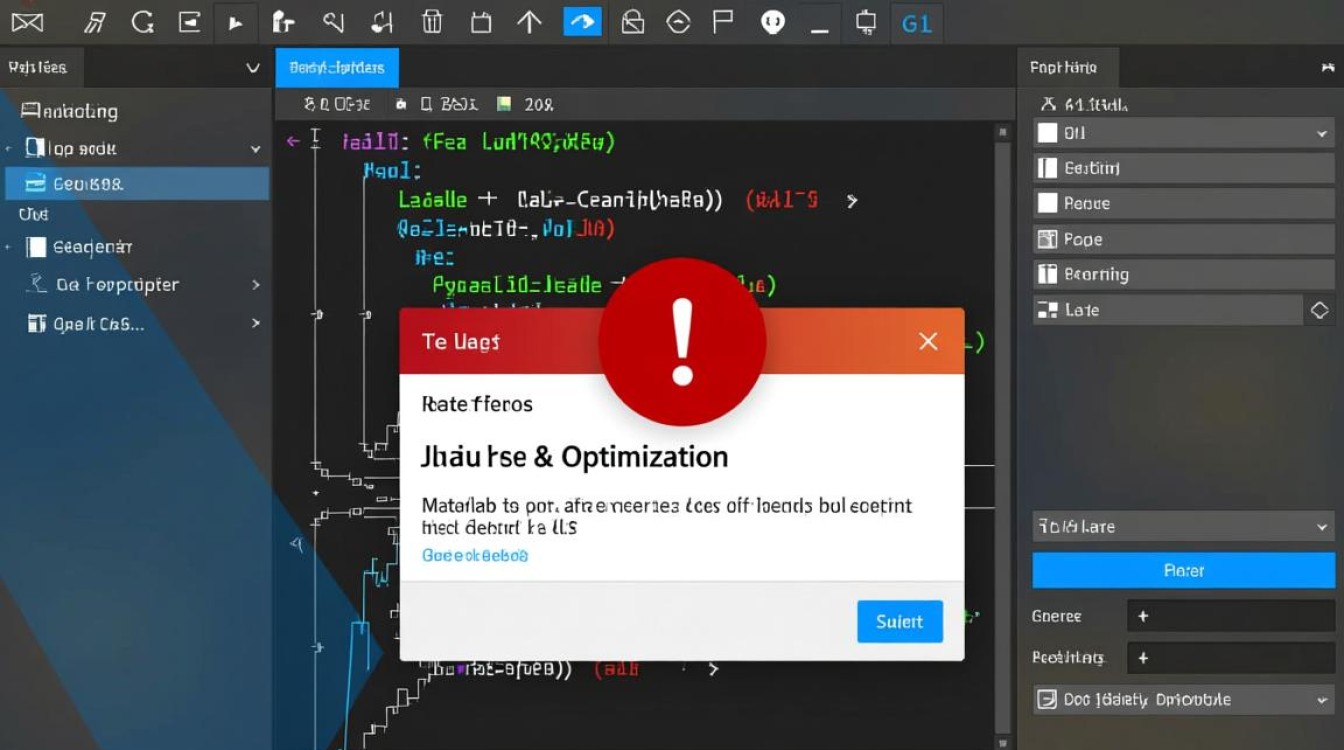Click the wide blue button in right panel

1184,570
